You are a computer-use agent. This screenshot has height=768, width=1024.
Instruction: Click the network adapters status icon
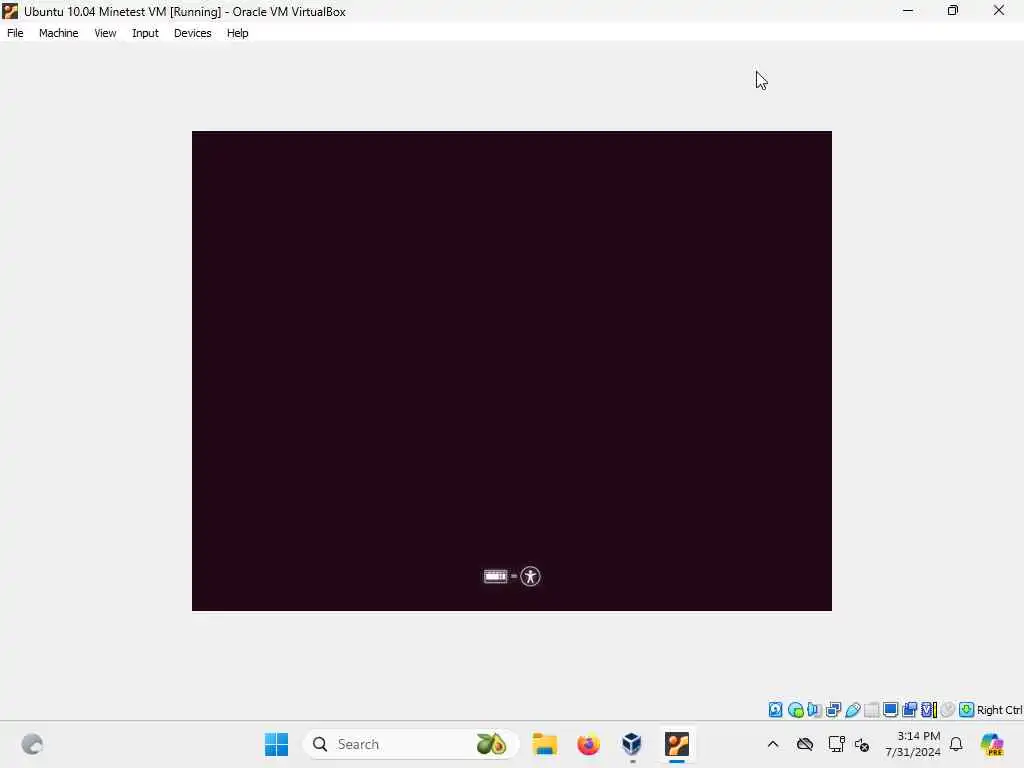tap(833, 709)
